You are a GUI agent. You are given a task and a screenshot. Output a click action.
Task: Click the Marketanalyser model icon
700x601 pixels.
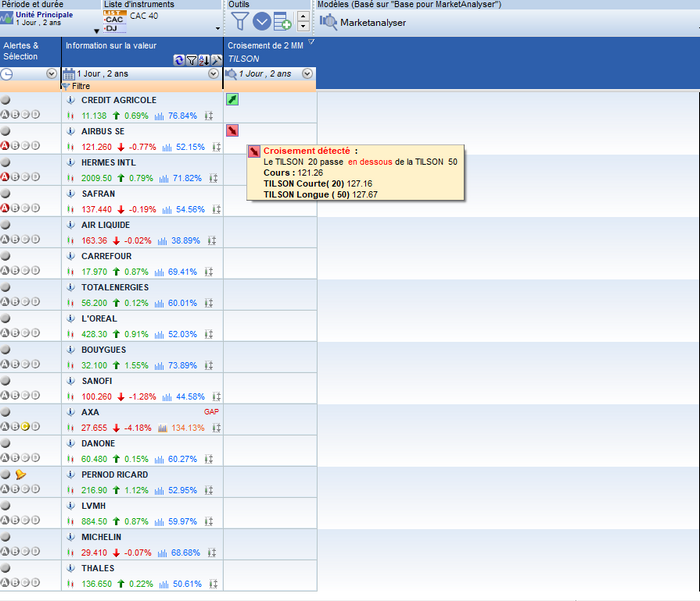pos(328,21)
